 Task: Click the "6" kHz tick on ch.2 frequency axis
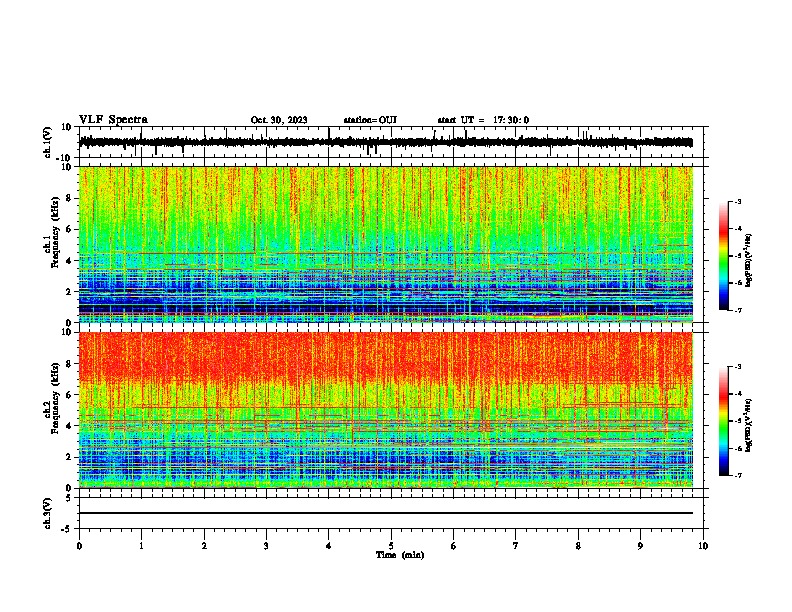69,394
